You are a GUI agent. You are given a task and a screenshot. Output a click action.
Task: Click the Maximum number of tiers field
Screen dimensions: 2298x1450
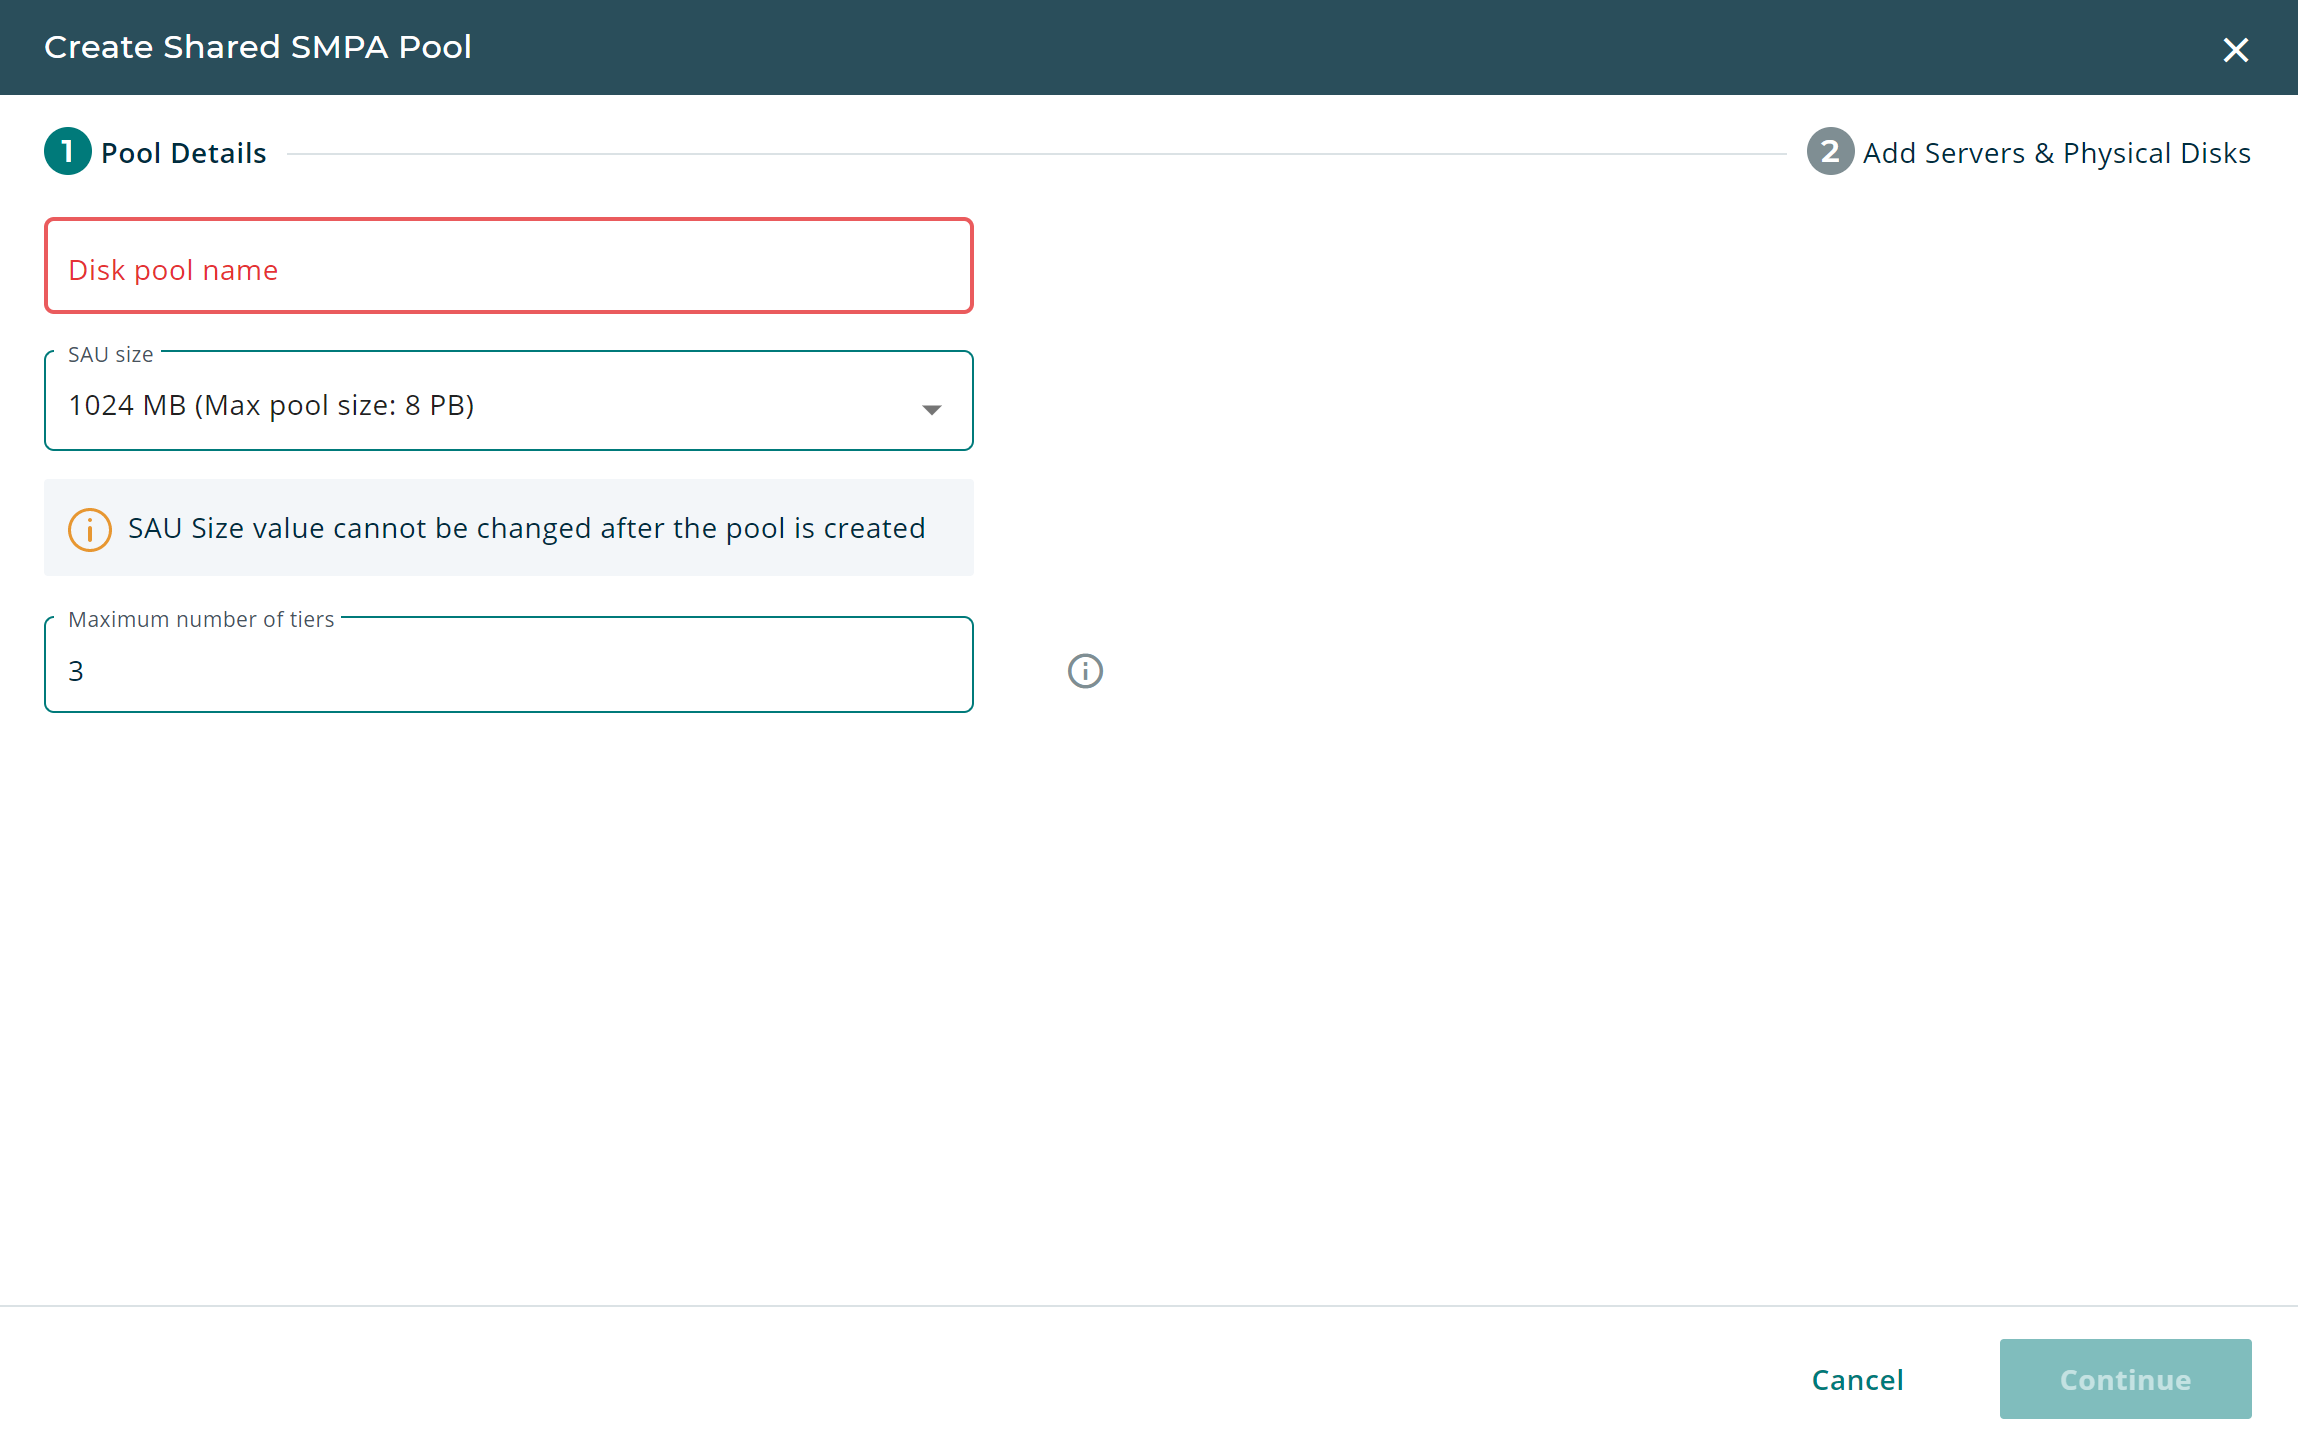pos(508,670)
